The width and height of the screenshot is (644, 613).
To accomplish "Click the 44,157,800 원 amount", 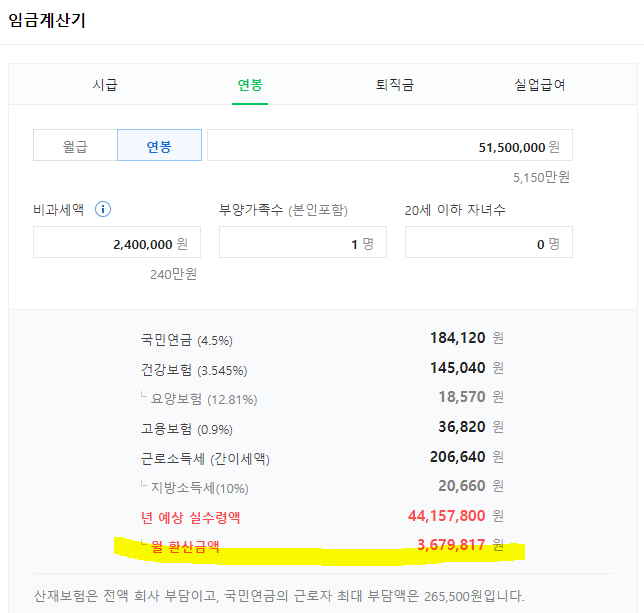I will (x=455, y=516).
